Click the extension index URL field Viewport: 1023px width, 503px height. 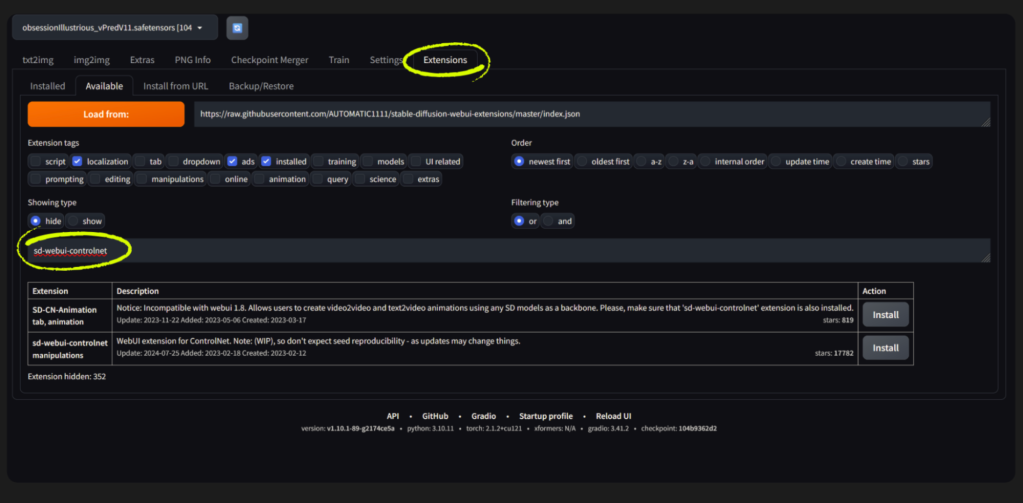(590, 114)
